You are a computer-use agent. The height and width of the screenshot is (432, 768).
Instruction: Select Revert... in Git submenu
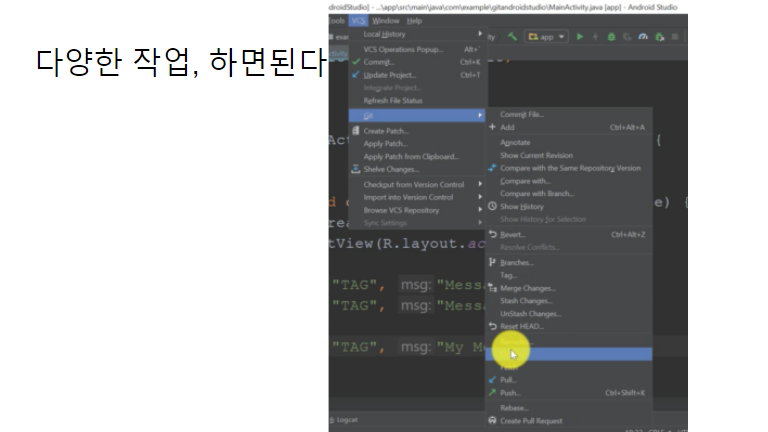tap(569, 235)
